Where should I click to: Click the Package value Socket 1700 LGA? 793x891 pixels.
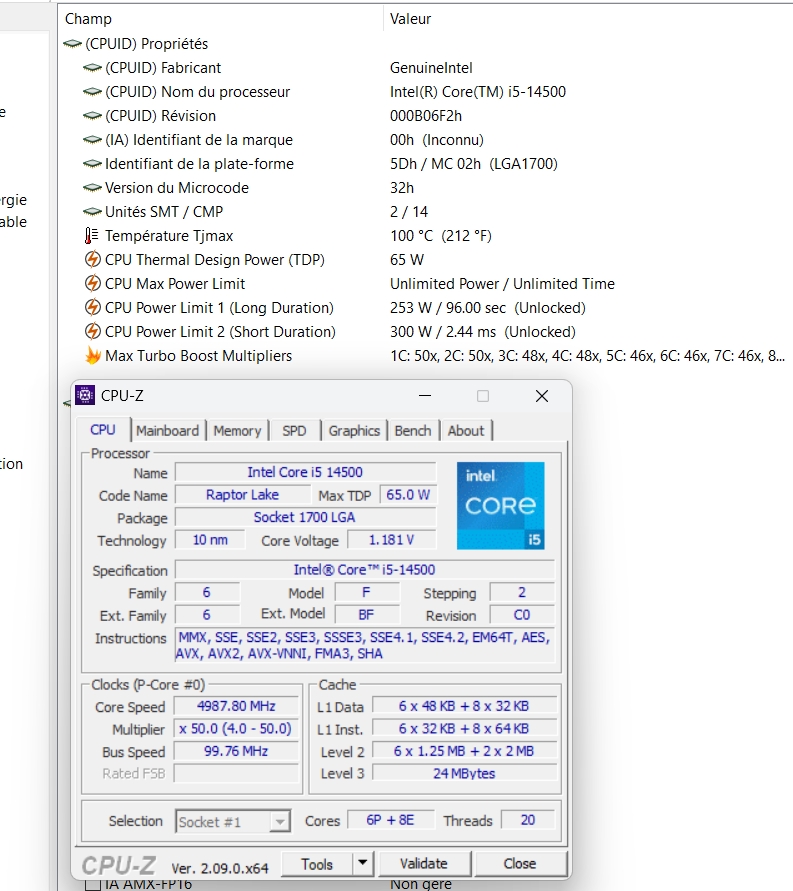[x=305, y=517]
